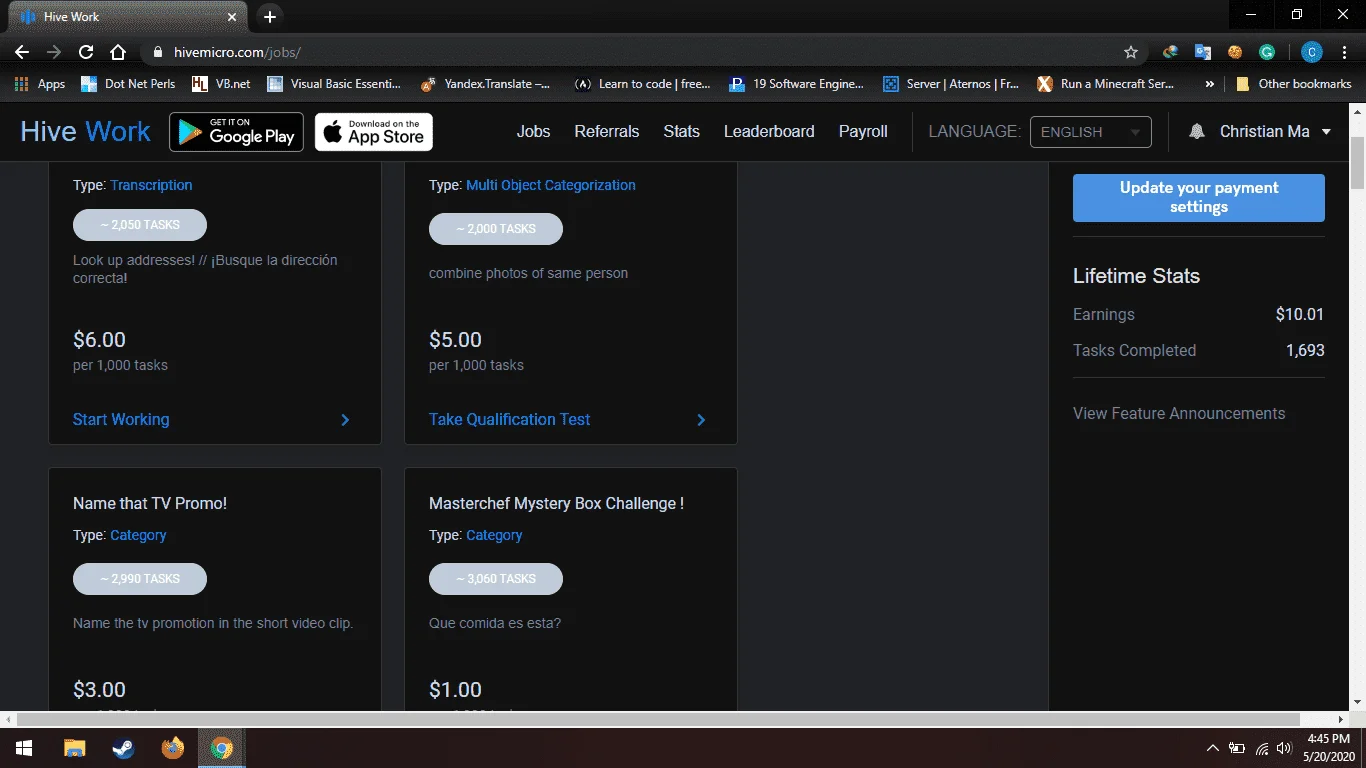Click the chevron beside Take Qualification Test

[x=701, y=420]
